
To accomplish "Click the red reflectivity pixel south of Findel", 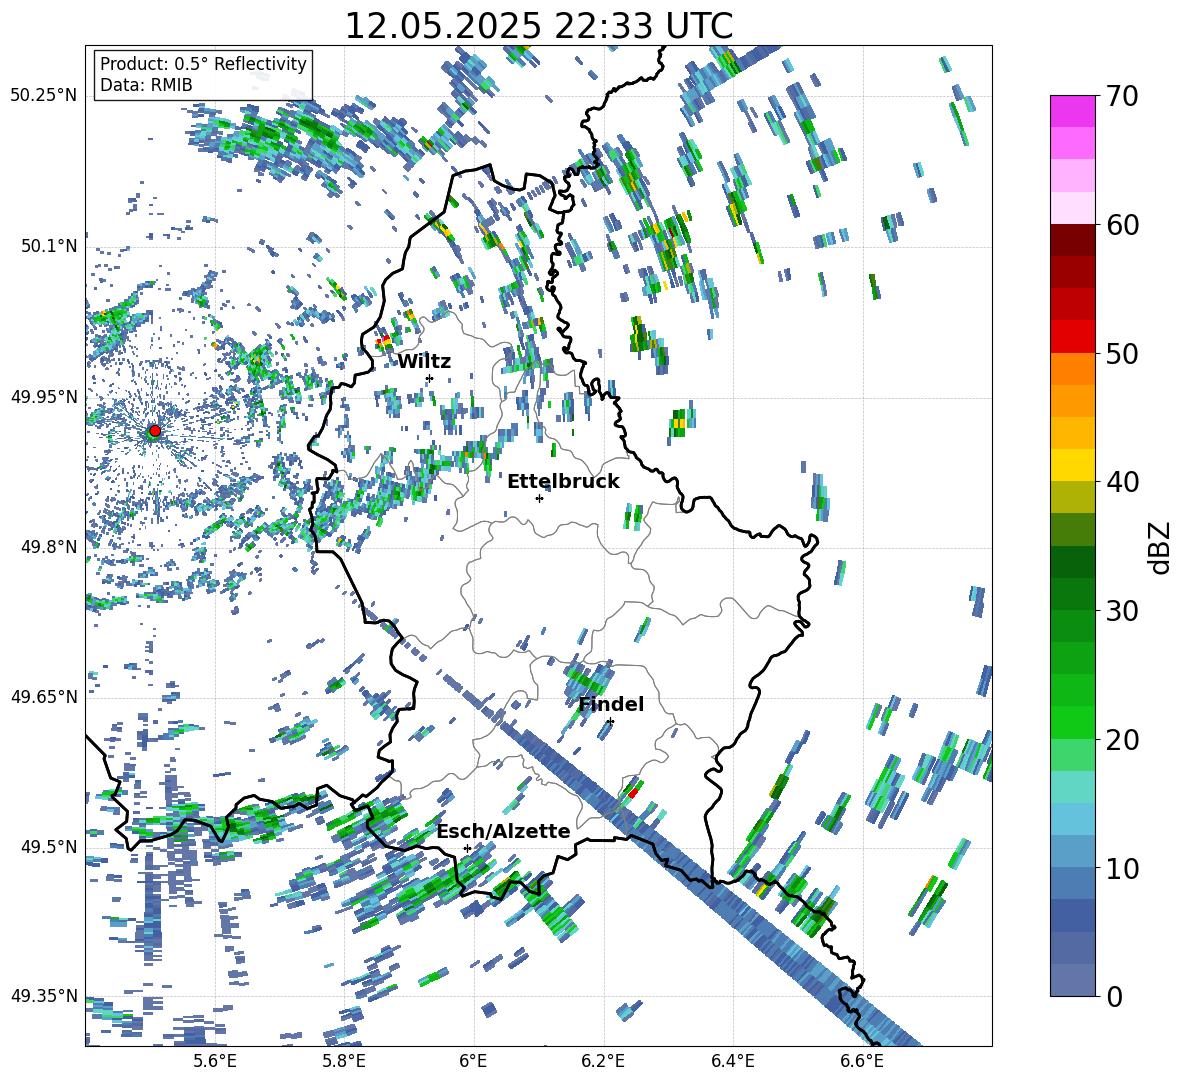I will (633, 793).
